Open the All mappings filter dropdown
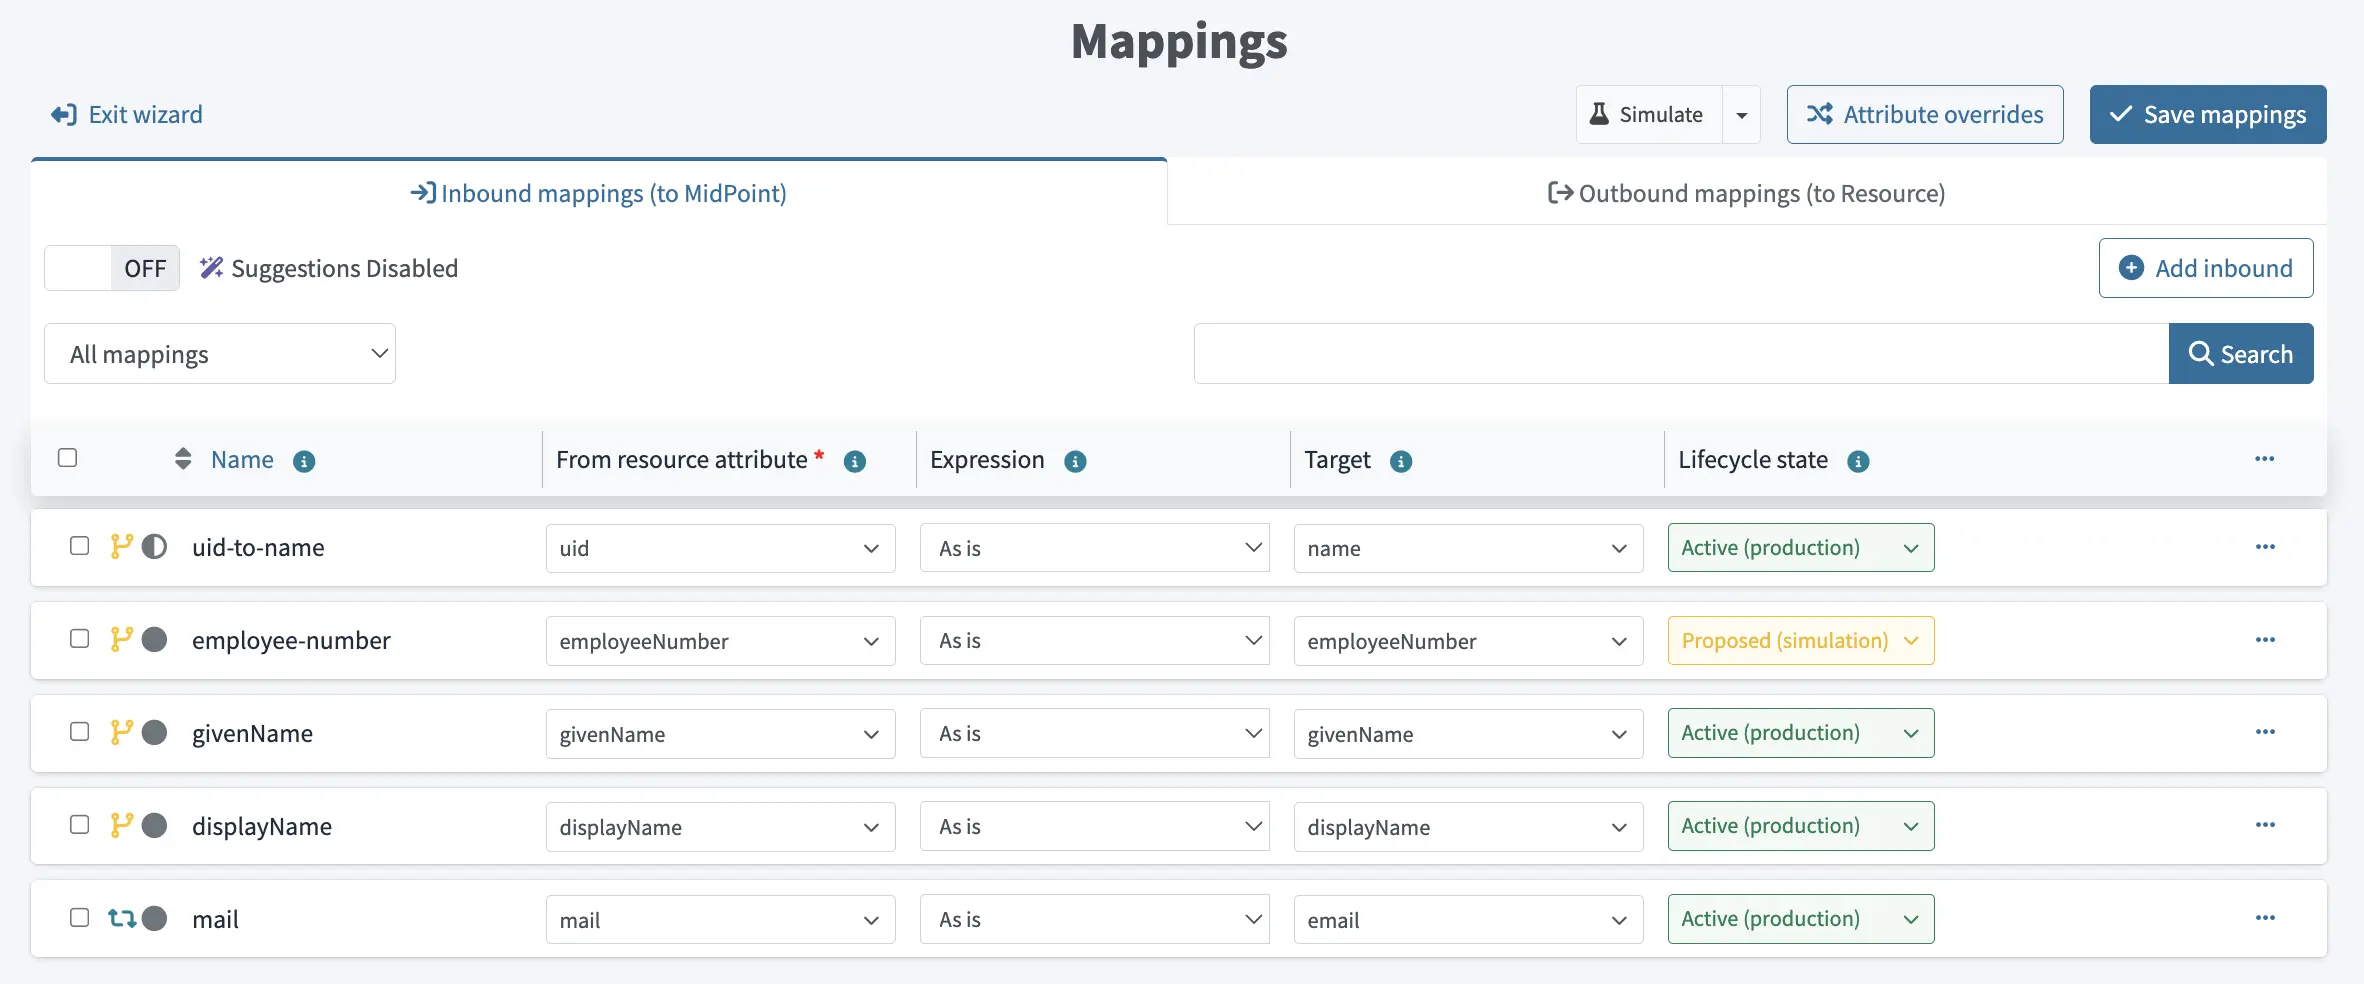The image size is (2364, 984). tap(219, 353)
